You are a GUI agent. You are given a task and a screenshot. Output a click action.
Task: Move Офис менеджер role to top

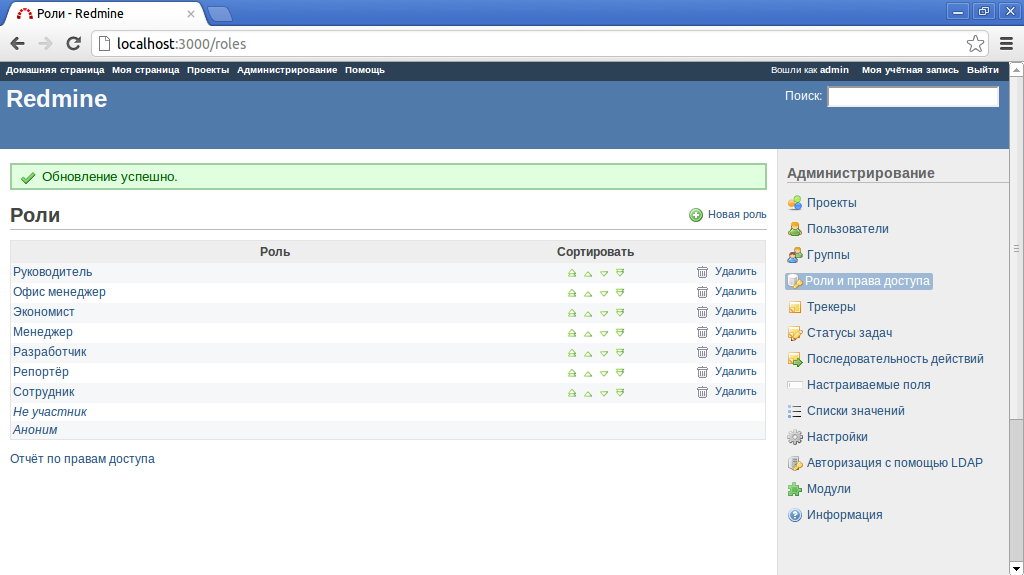(572, 293)
